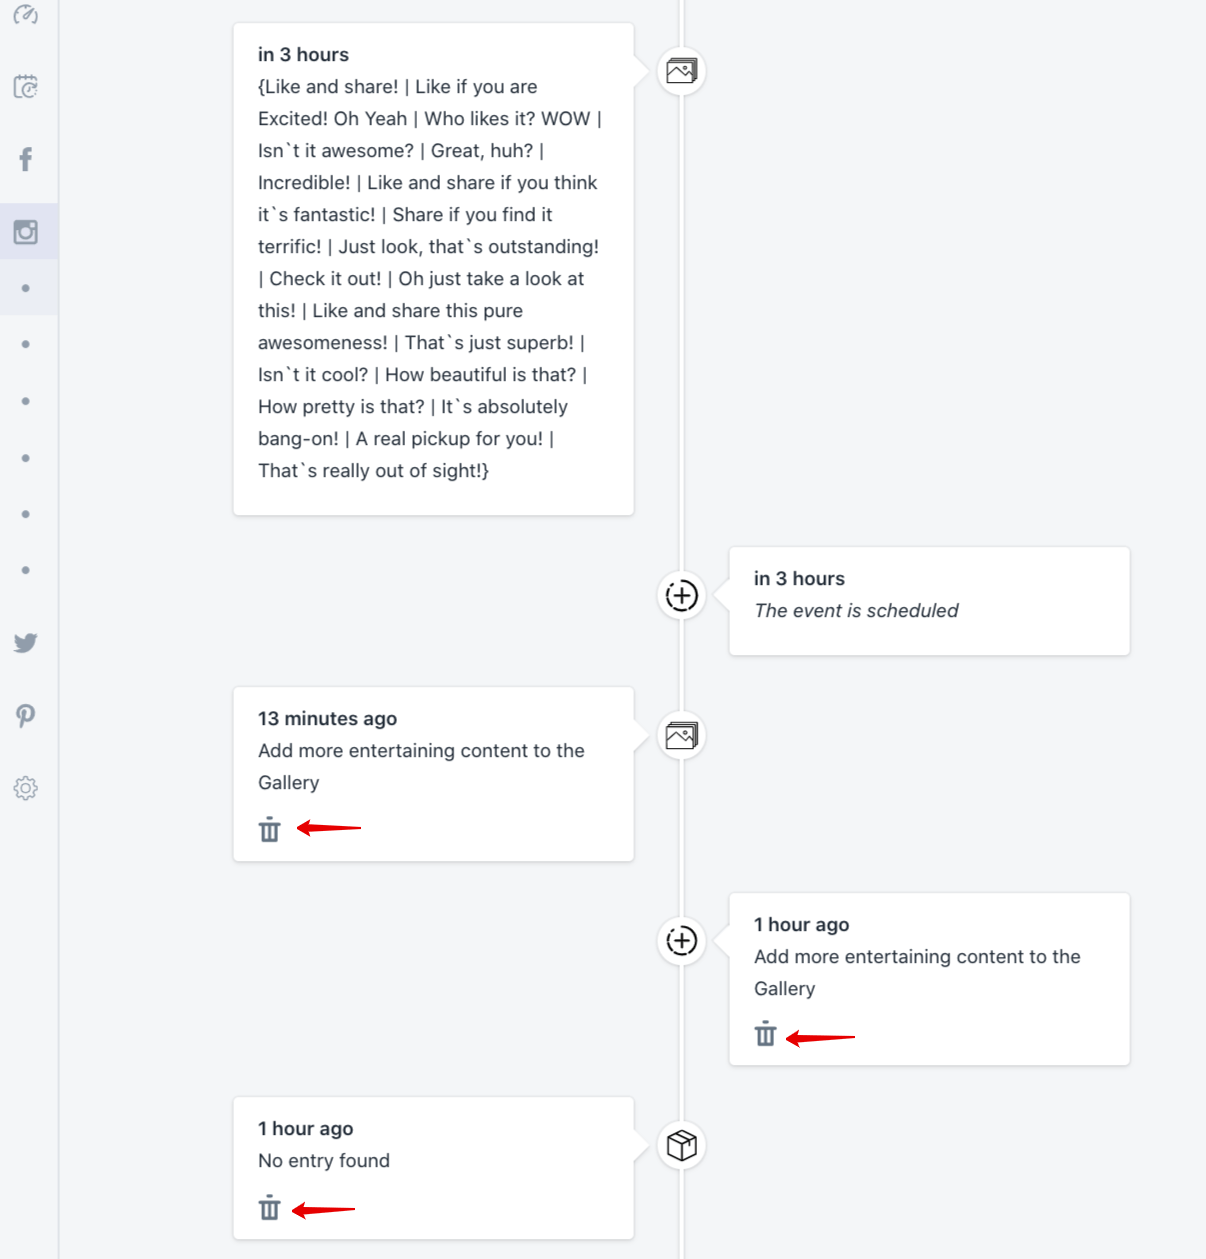Open the scheduler calendar icon in sidebar
The width and height of the screenshot is (1206, 1259).
point(26,87)
